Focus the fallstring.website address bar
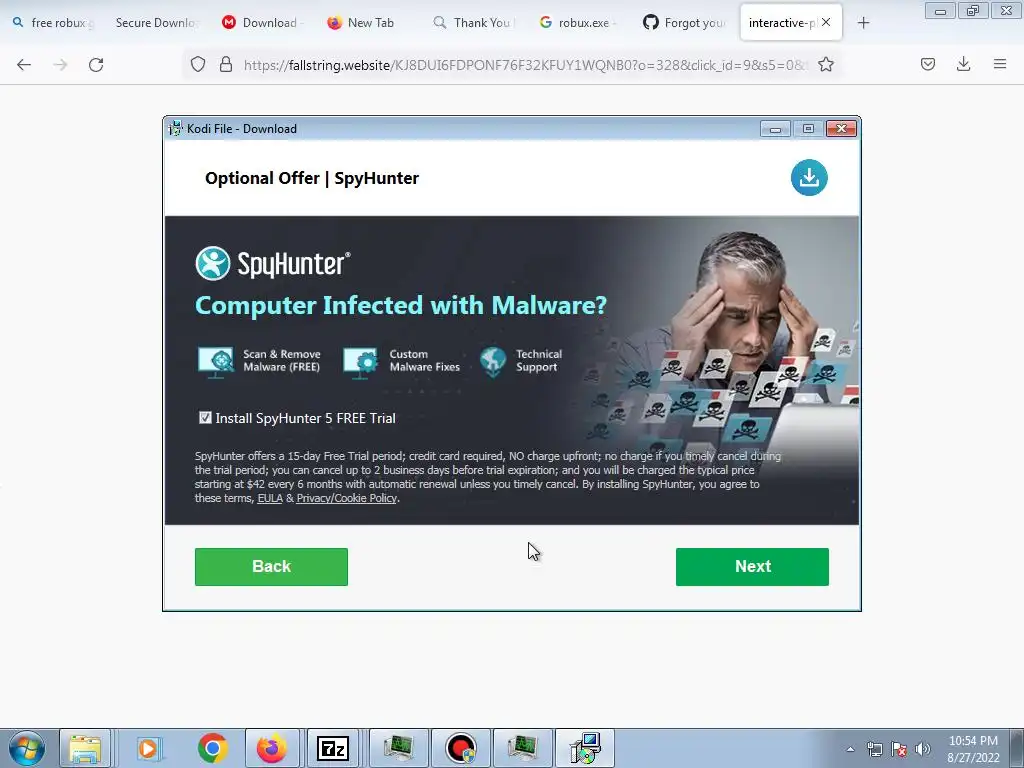Image resolution: width=1024 pixels, height=768 pixels. click(526, 65)
